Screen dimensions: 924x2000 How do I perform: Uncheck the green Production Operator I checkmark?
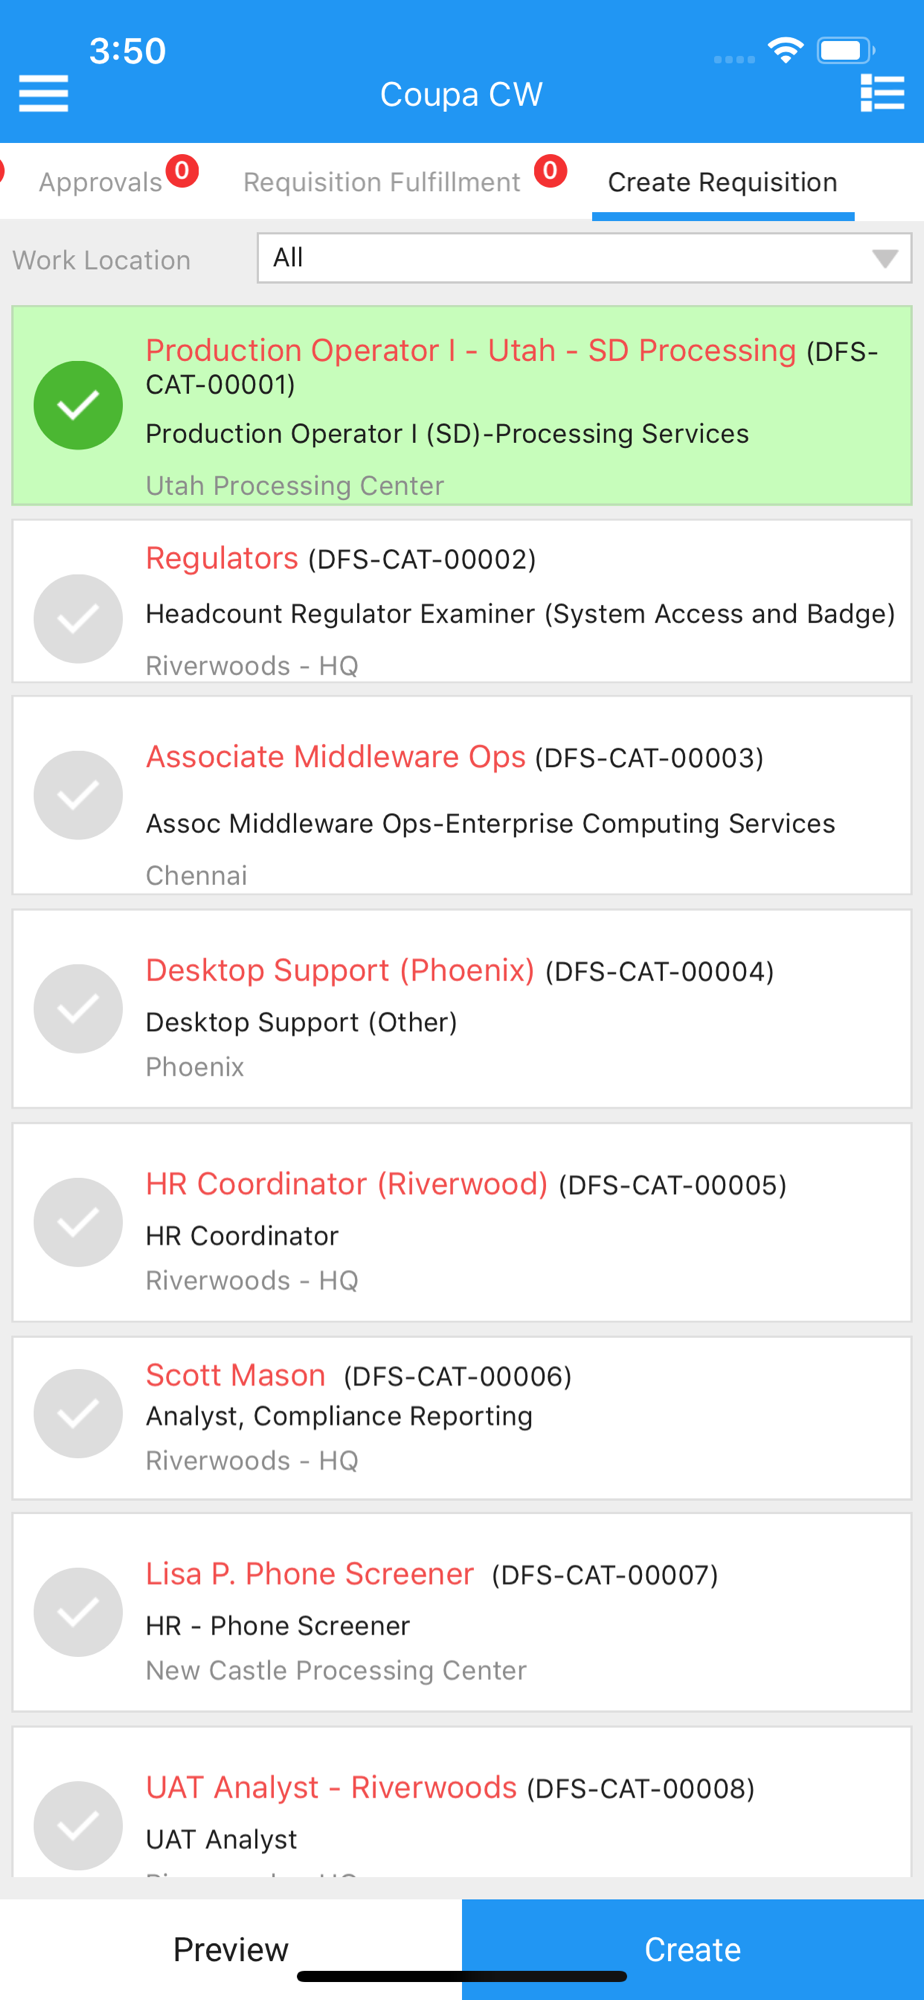point(78,405)
